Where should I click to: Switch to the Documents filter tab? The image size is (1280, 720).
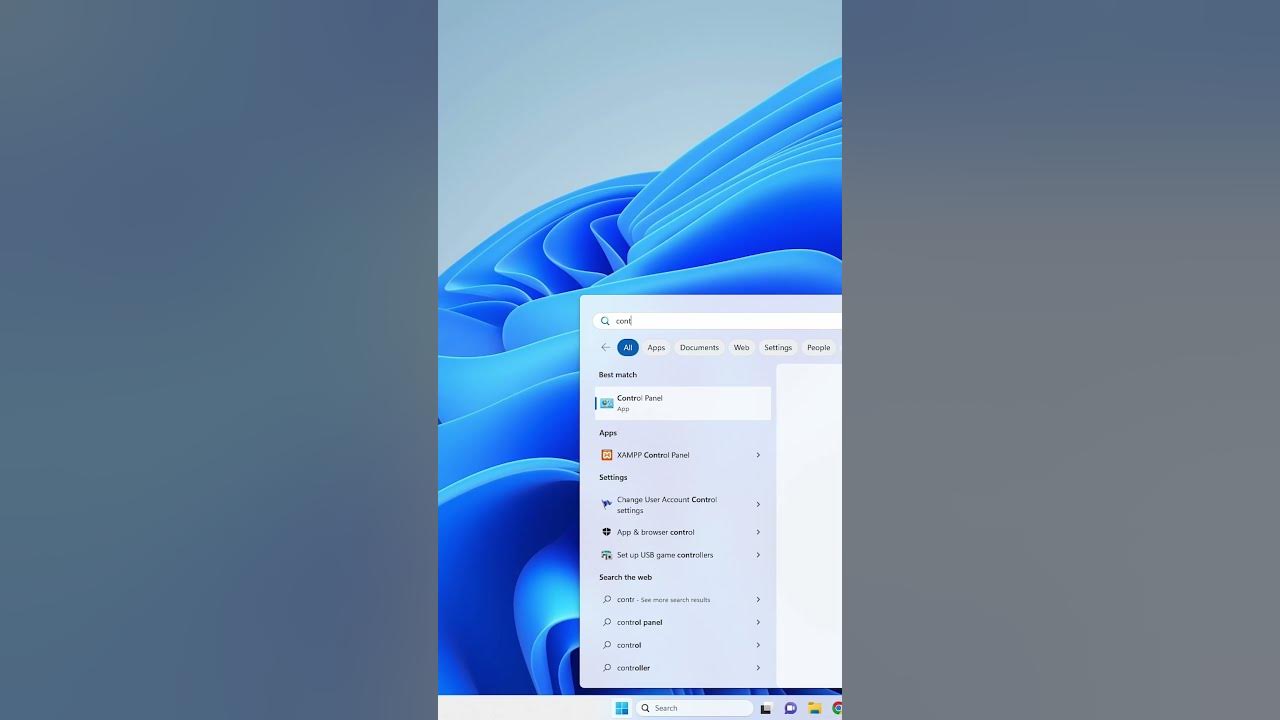699,348
